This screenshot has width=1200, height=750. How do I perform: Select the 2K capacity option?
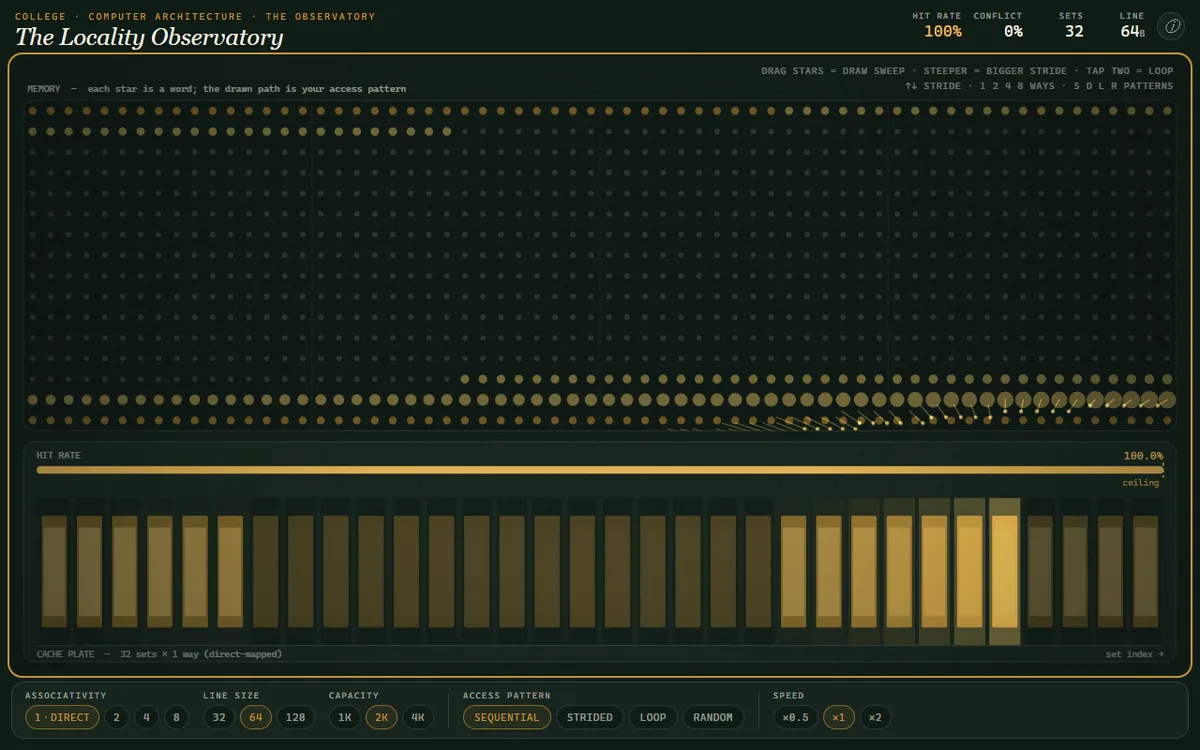[381, 717]
